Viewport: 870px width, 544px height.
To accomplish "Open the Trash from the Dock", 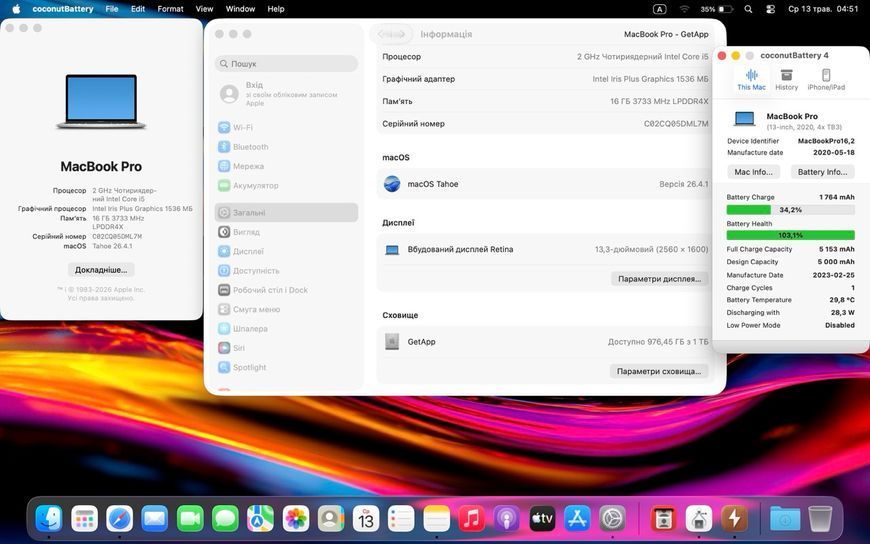I will pyautogui.click(x=820, y=519).
